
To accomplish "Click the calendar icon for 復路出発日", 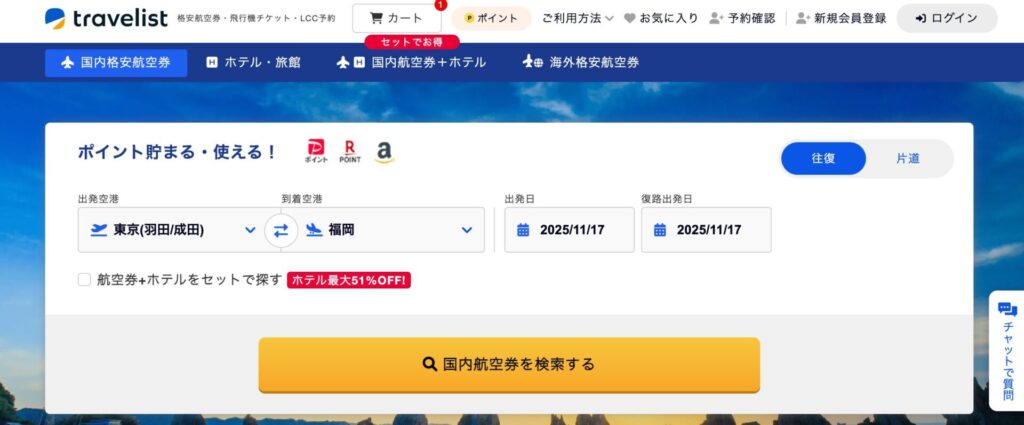I will pyautogui.click(x=660, y=230).
